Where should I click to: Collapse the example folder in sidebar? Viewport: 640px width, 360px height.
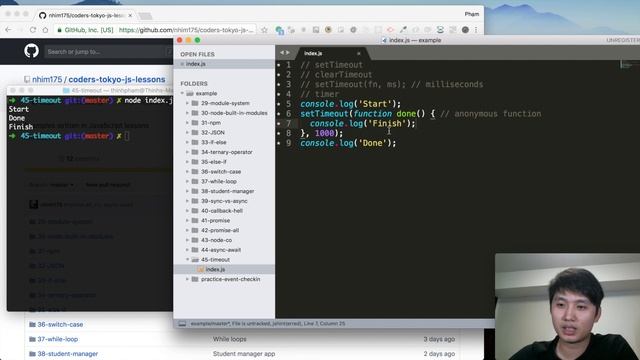click(x=182, y=93)
